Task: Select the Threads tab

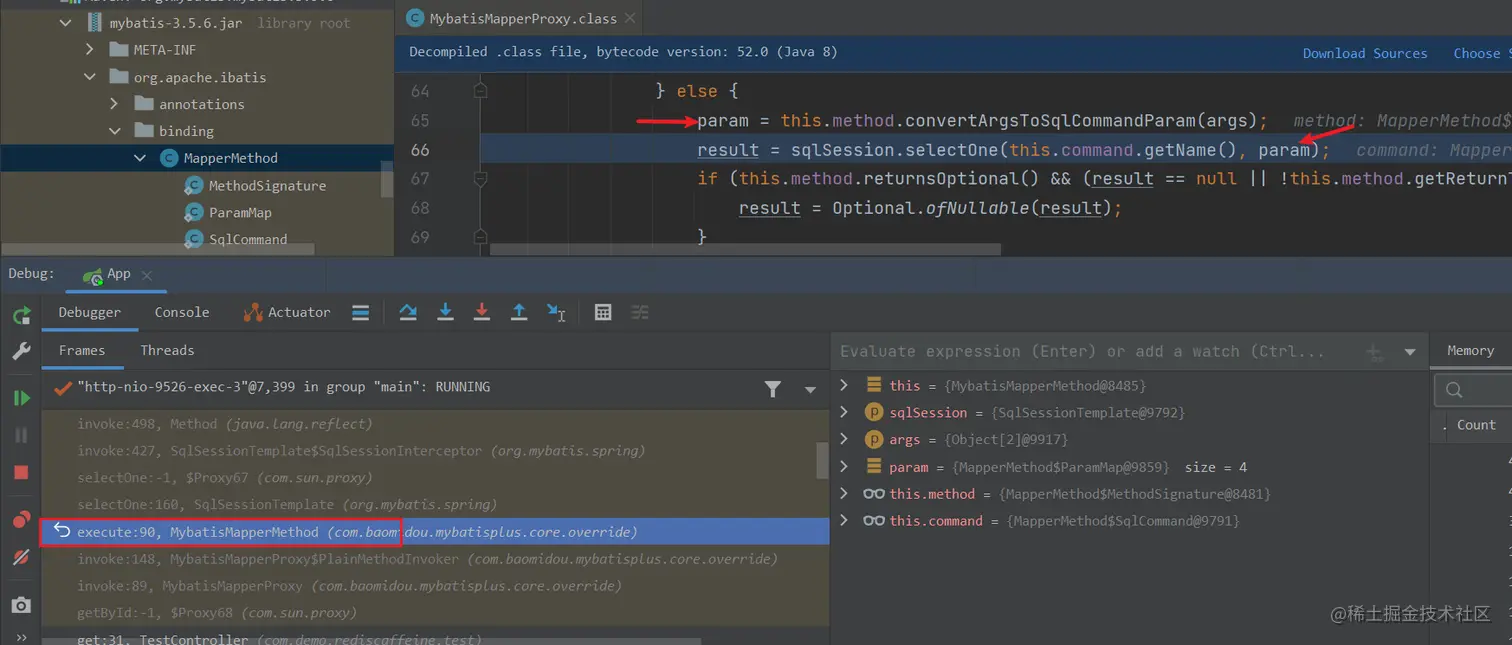Action: 167,350
